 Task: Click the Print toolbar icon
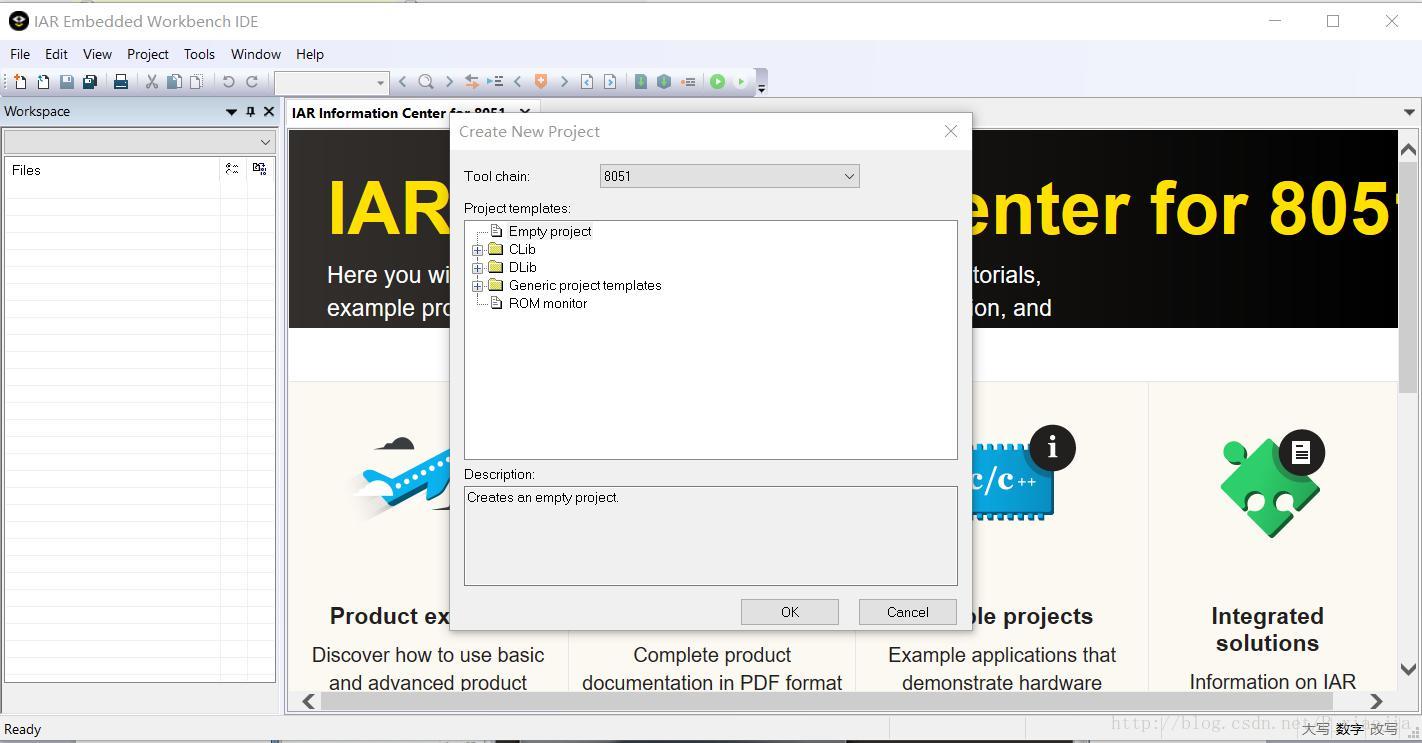(121, 82)
